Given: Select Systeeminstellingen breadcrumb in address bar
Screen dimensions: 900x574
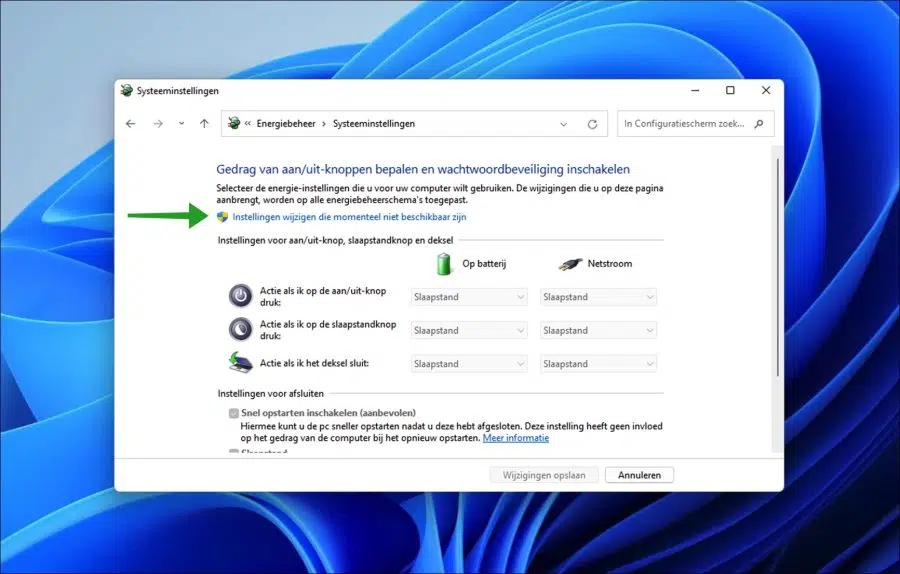Looking at the screenshot, I should coord(374,123).
